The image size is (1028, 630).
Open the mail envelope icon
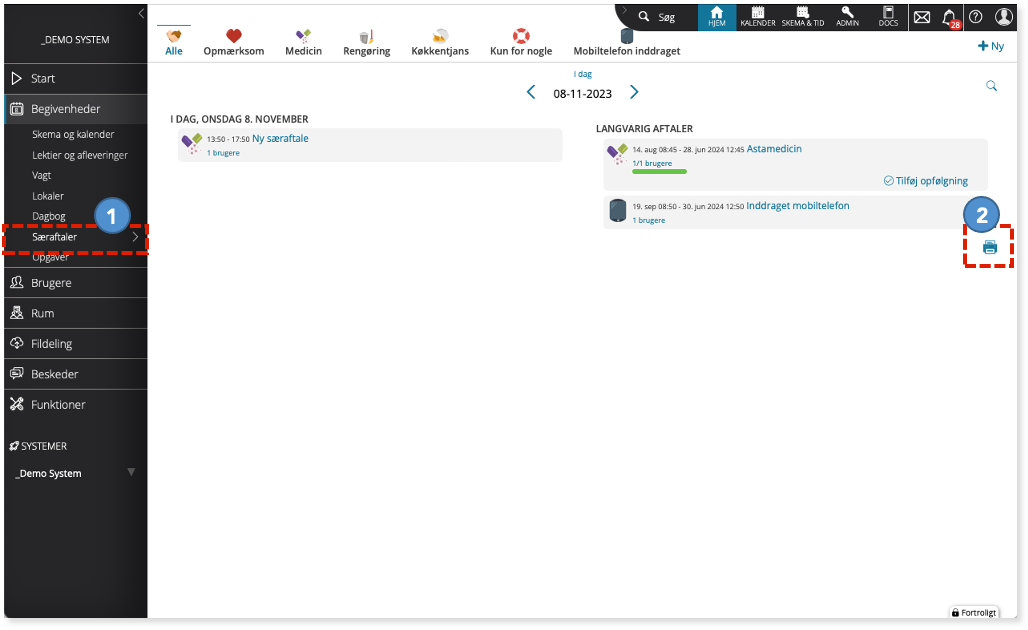click(922, 17)
